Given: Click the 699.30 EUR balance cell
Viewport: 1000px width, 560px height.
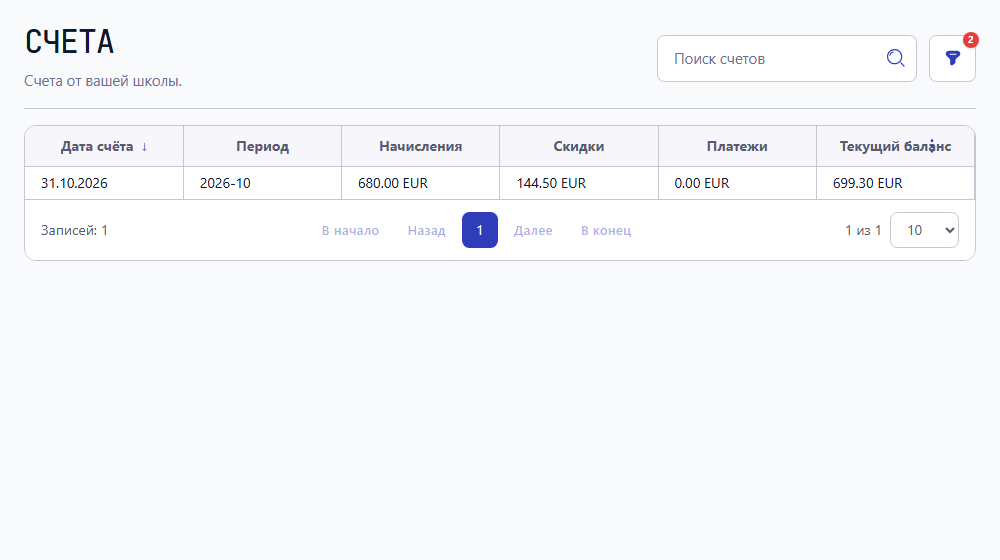Looking at the screenshot, I should [895, 183].
